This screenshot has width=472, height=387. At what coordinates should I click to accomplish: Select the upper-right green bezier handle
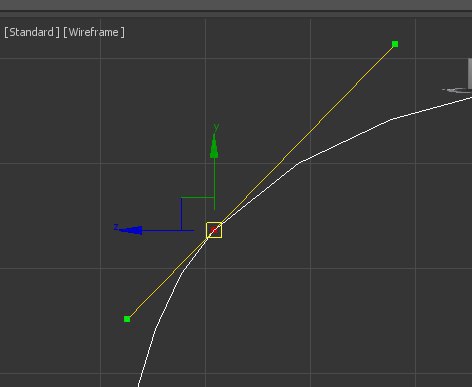395,44
